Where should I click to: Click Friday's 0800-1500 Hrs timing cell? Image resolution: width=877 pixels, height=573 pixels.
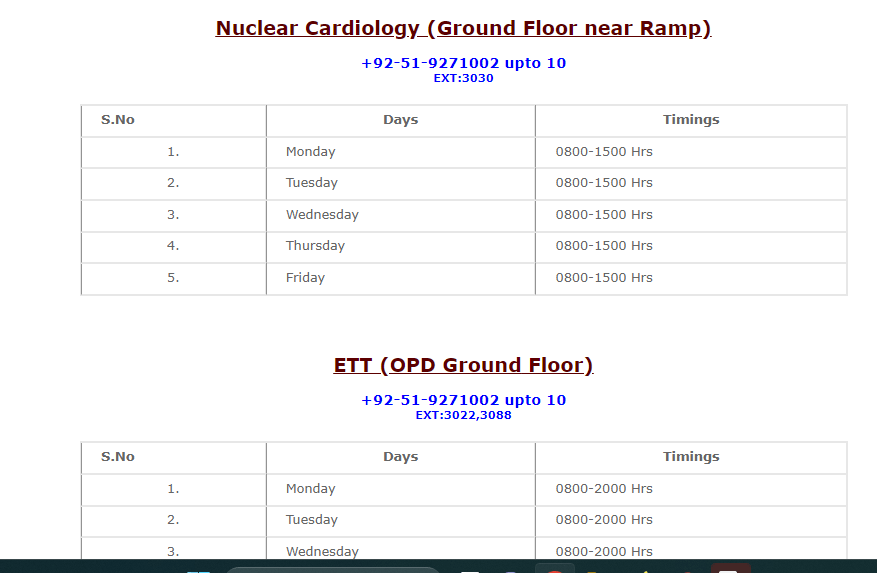(604, 278)
